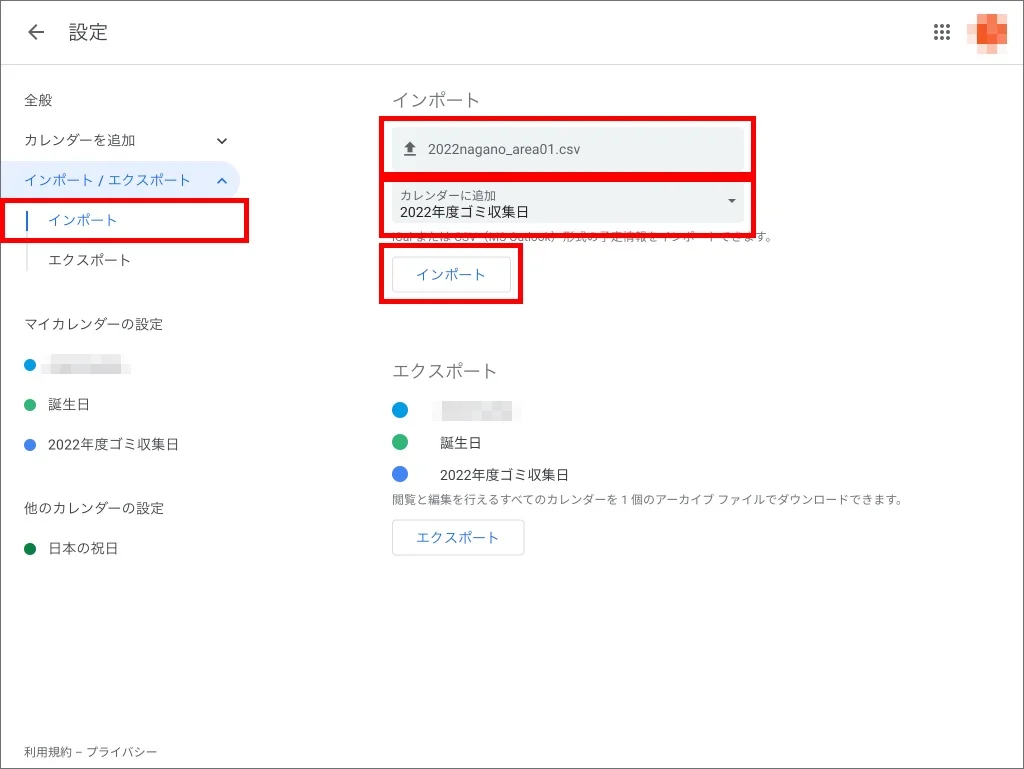Click the dark green dot beside 日本の祝日
This screenshot has height=769, width=1024.
click(30, 549)
